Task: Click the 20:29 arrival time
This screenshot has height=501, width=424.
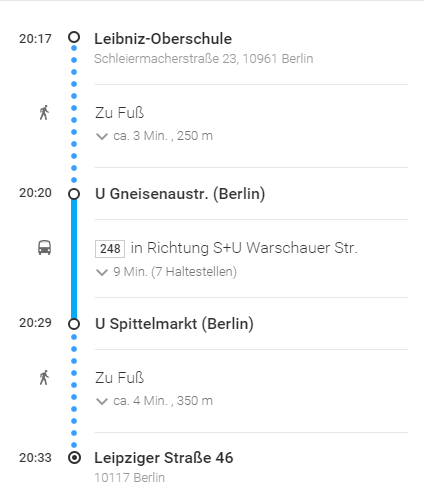Action: 35,323
